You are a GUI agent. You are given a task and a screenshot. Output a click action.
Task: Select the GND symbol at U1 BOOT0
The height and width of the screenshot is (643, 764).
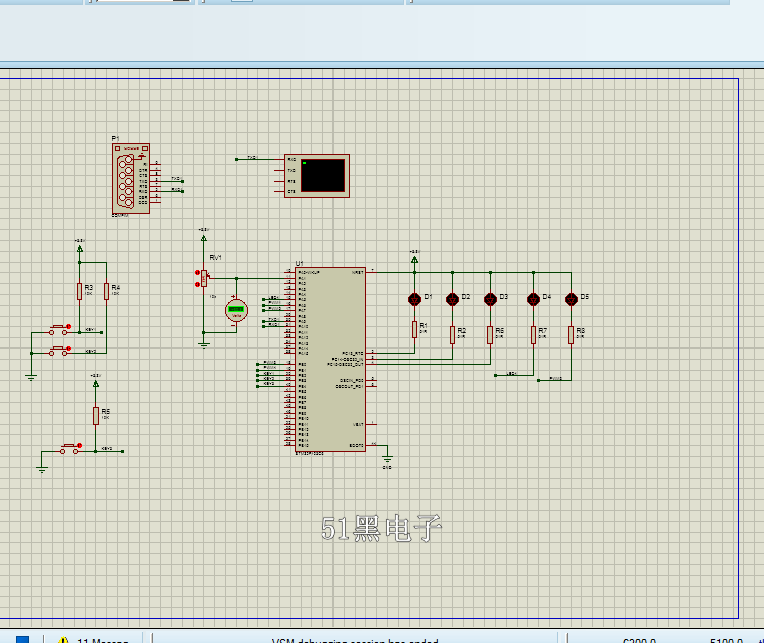pos(387,459)
